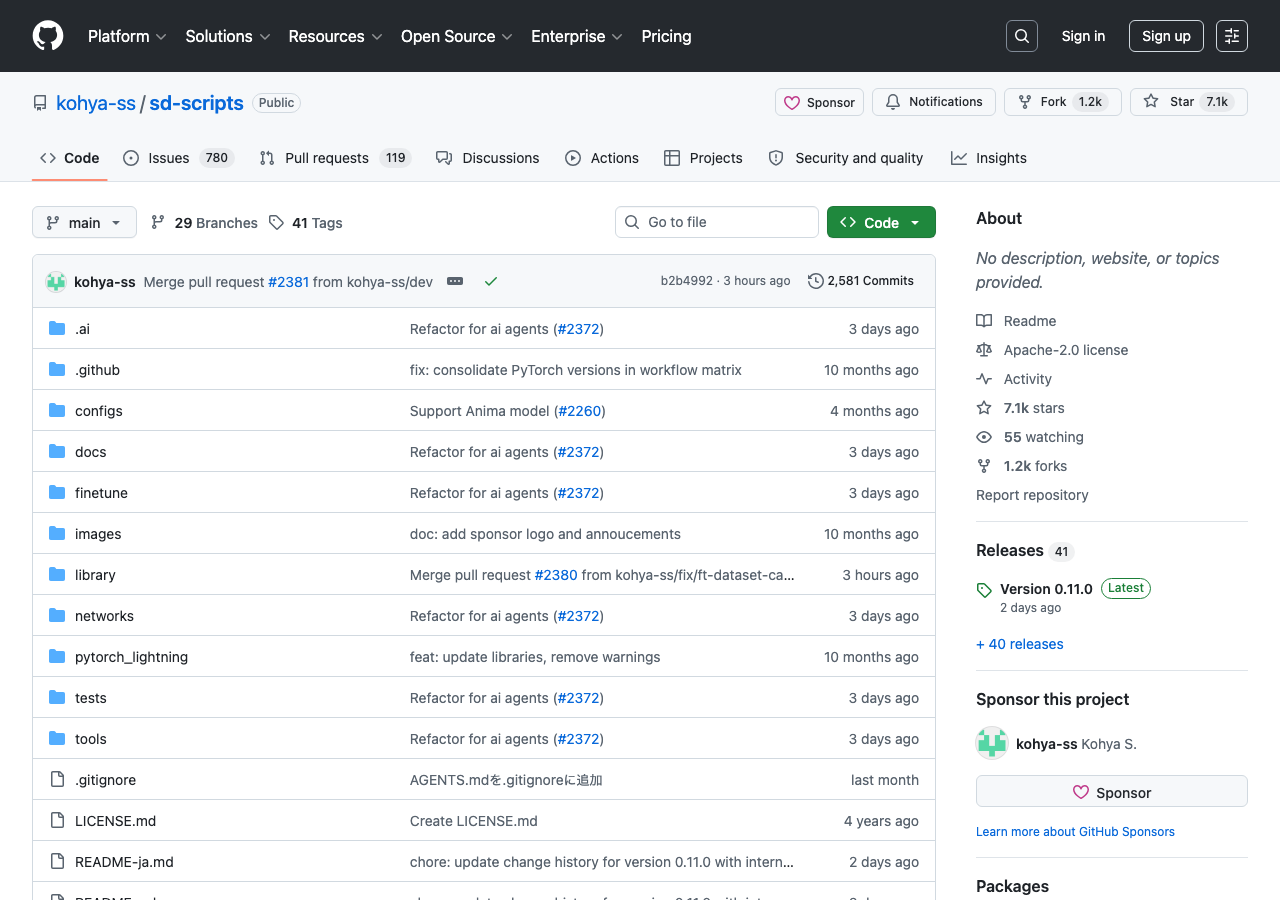
Task: Star the sd-scripts repository
Action: 1189,102
